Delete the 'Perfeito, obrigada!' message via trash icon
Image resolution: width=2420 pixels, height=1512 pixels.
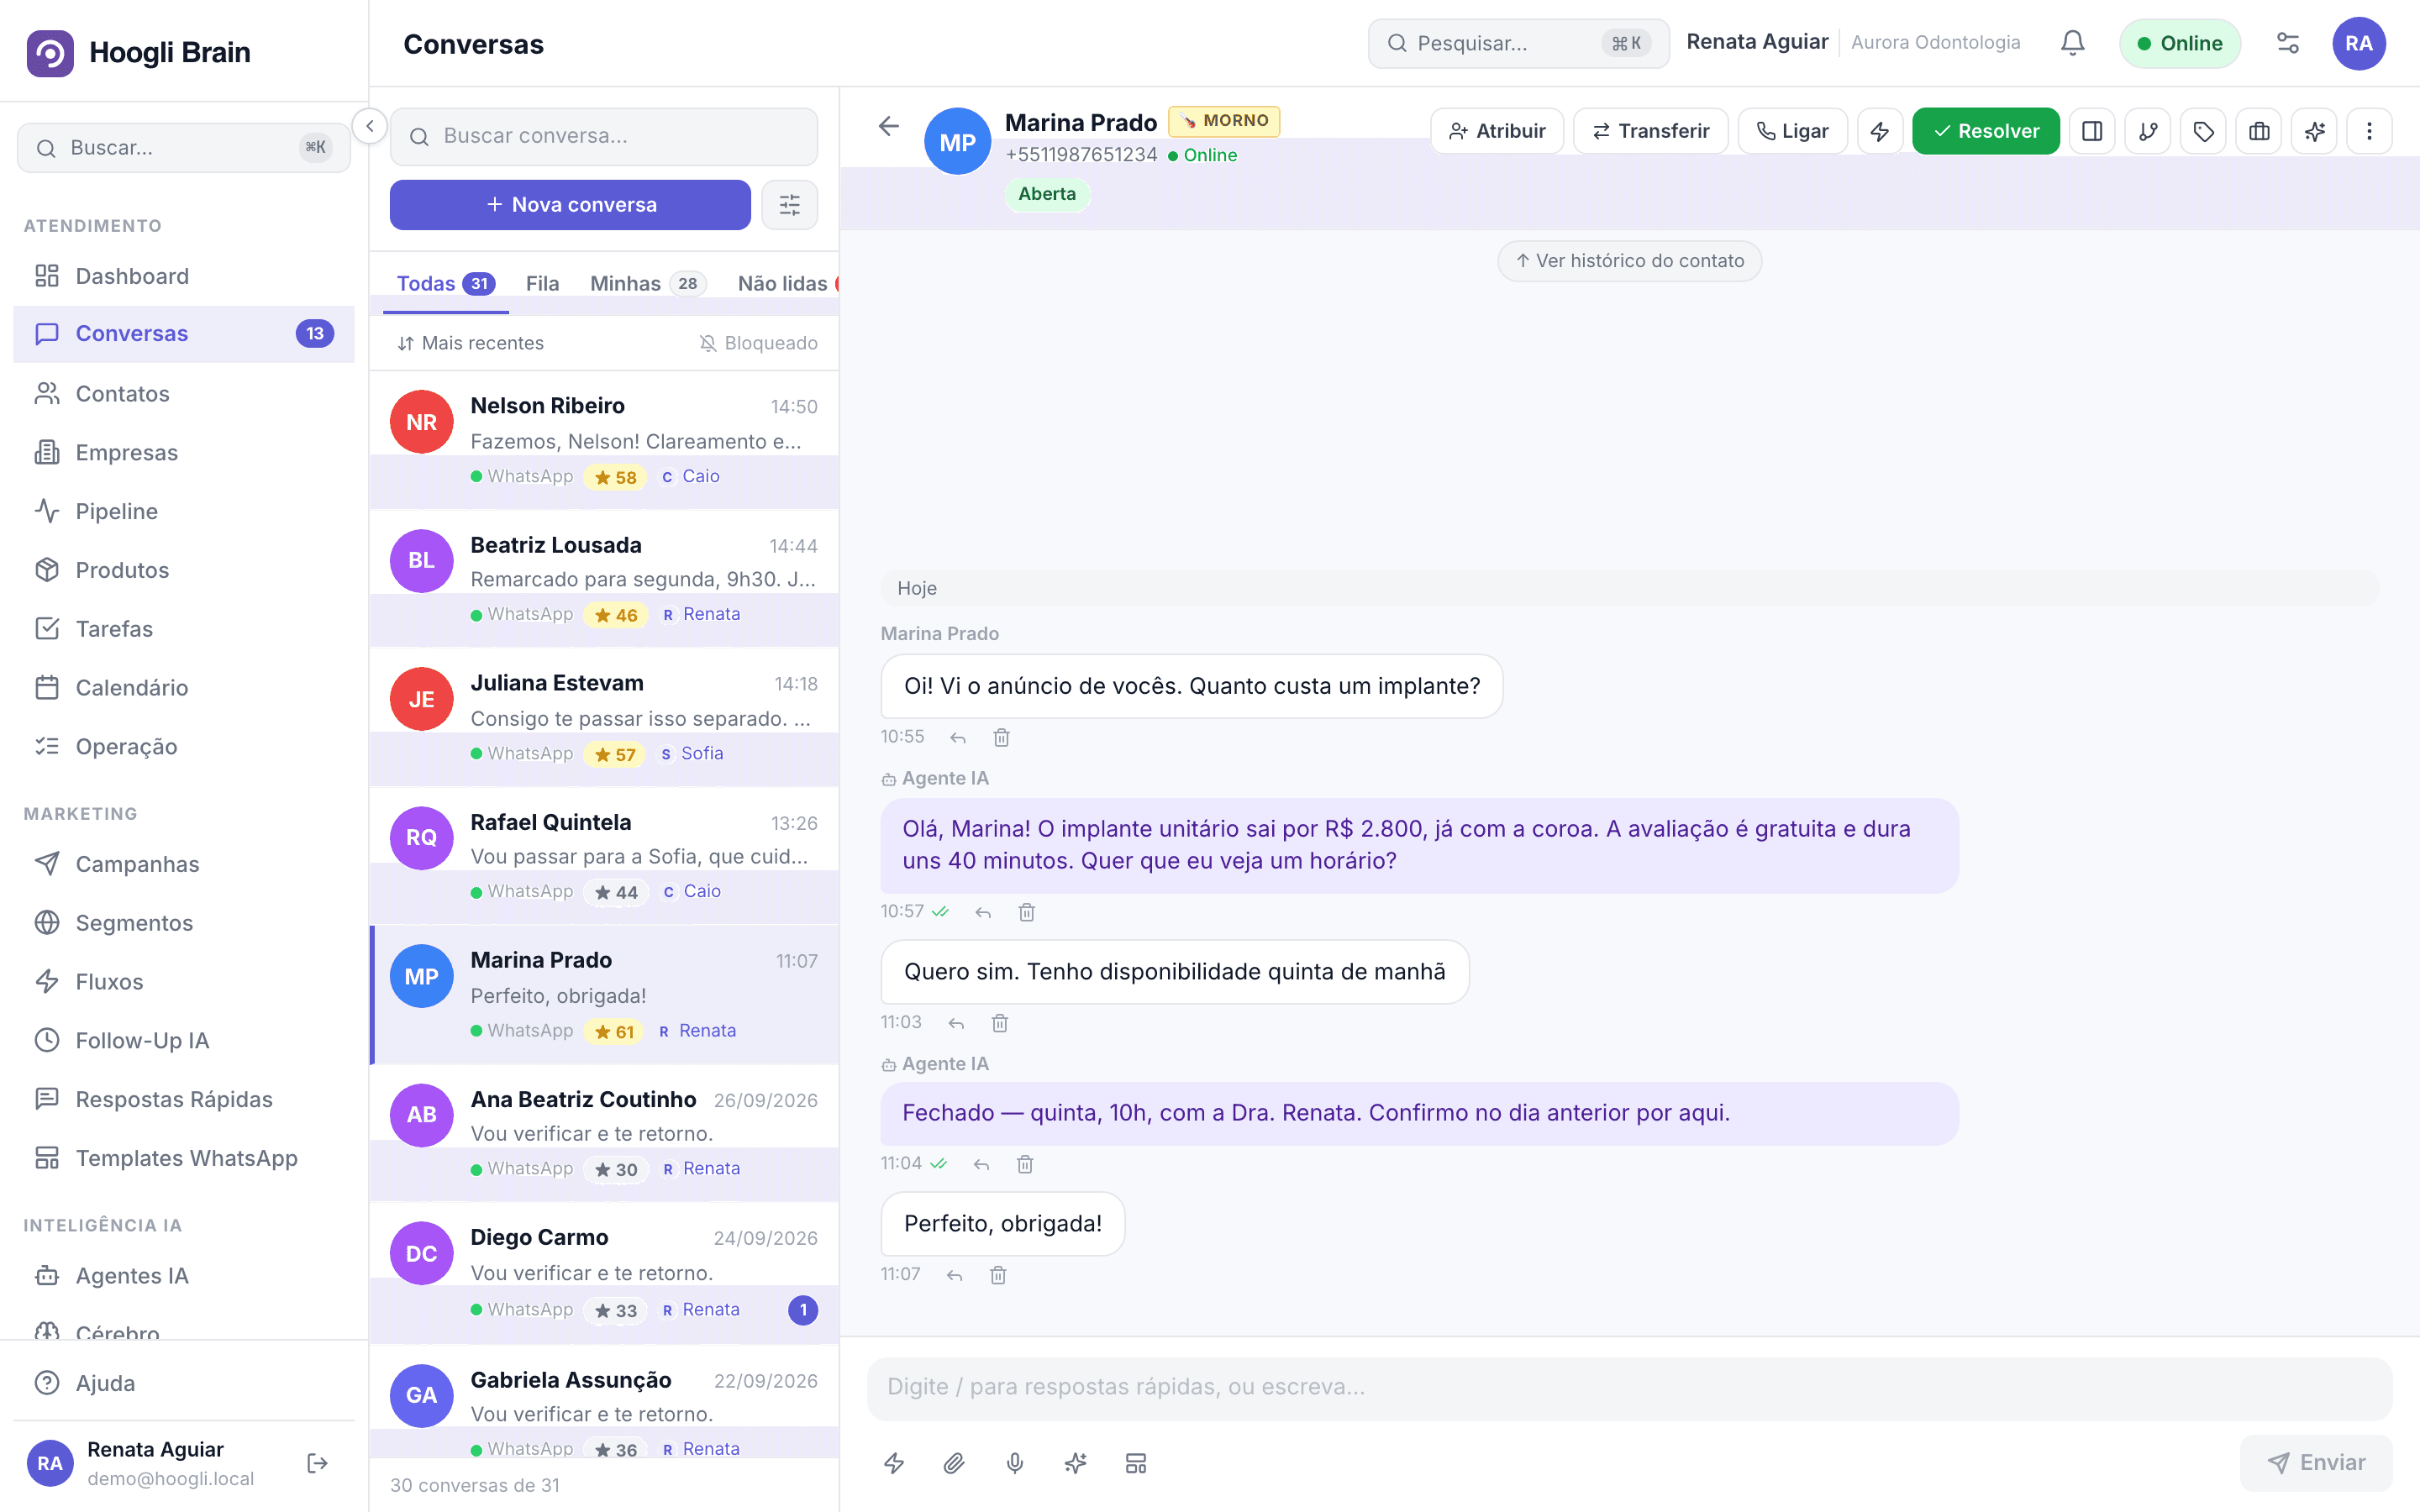point(998,1275)
